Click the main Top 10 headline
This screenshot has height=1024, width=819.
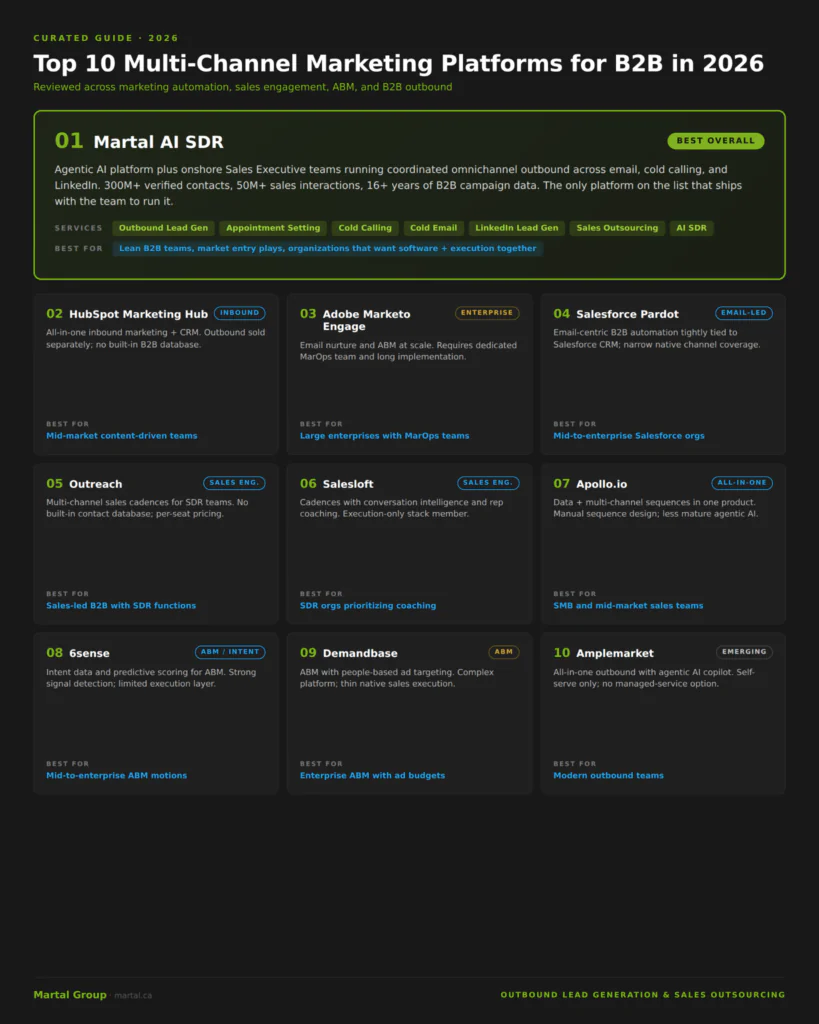398,63
